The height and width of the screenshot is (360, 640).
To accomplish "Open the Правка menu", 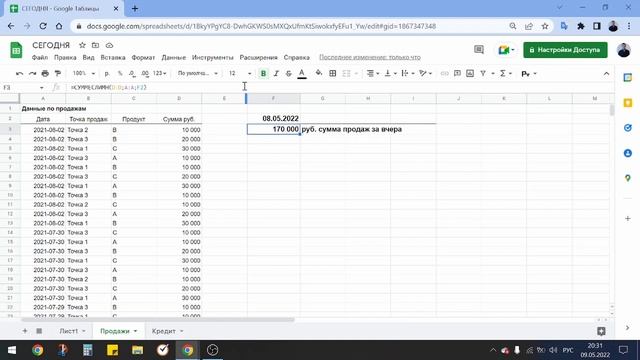I will tap(65, 58).
